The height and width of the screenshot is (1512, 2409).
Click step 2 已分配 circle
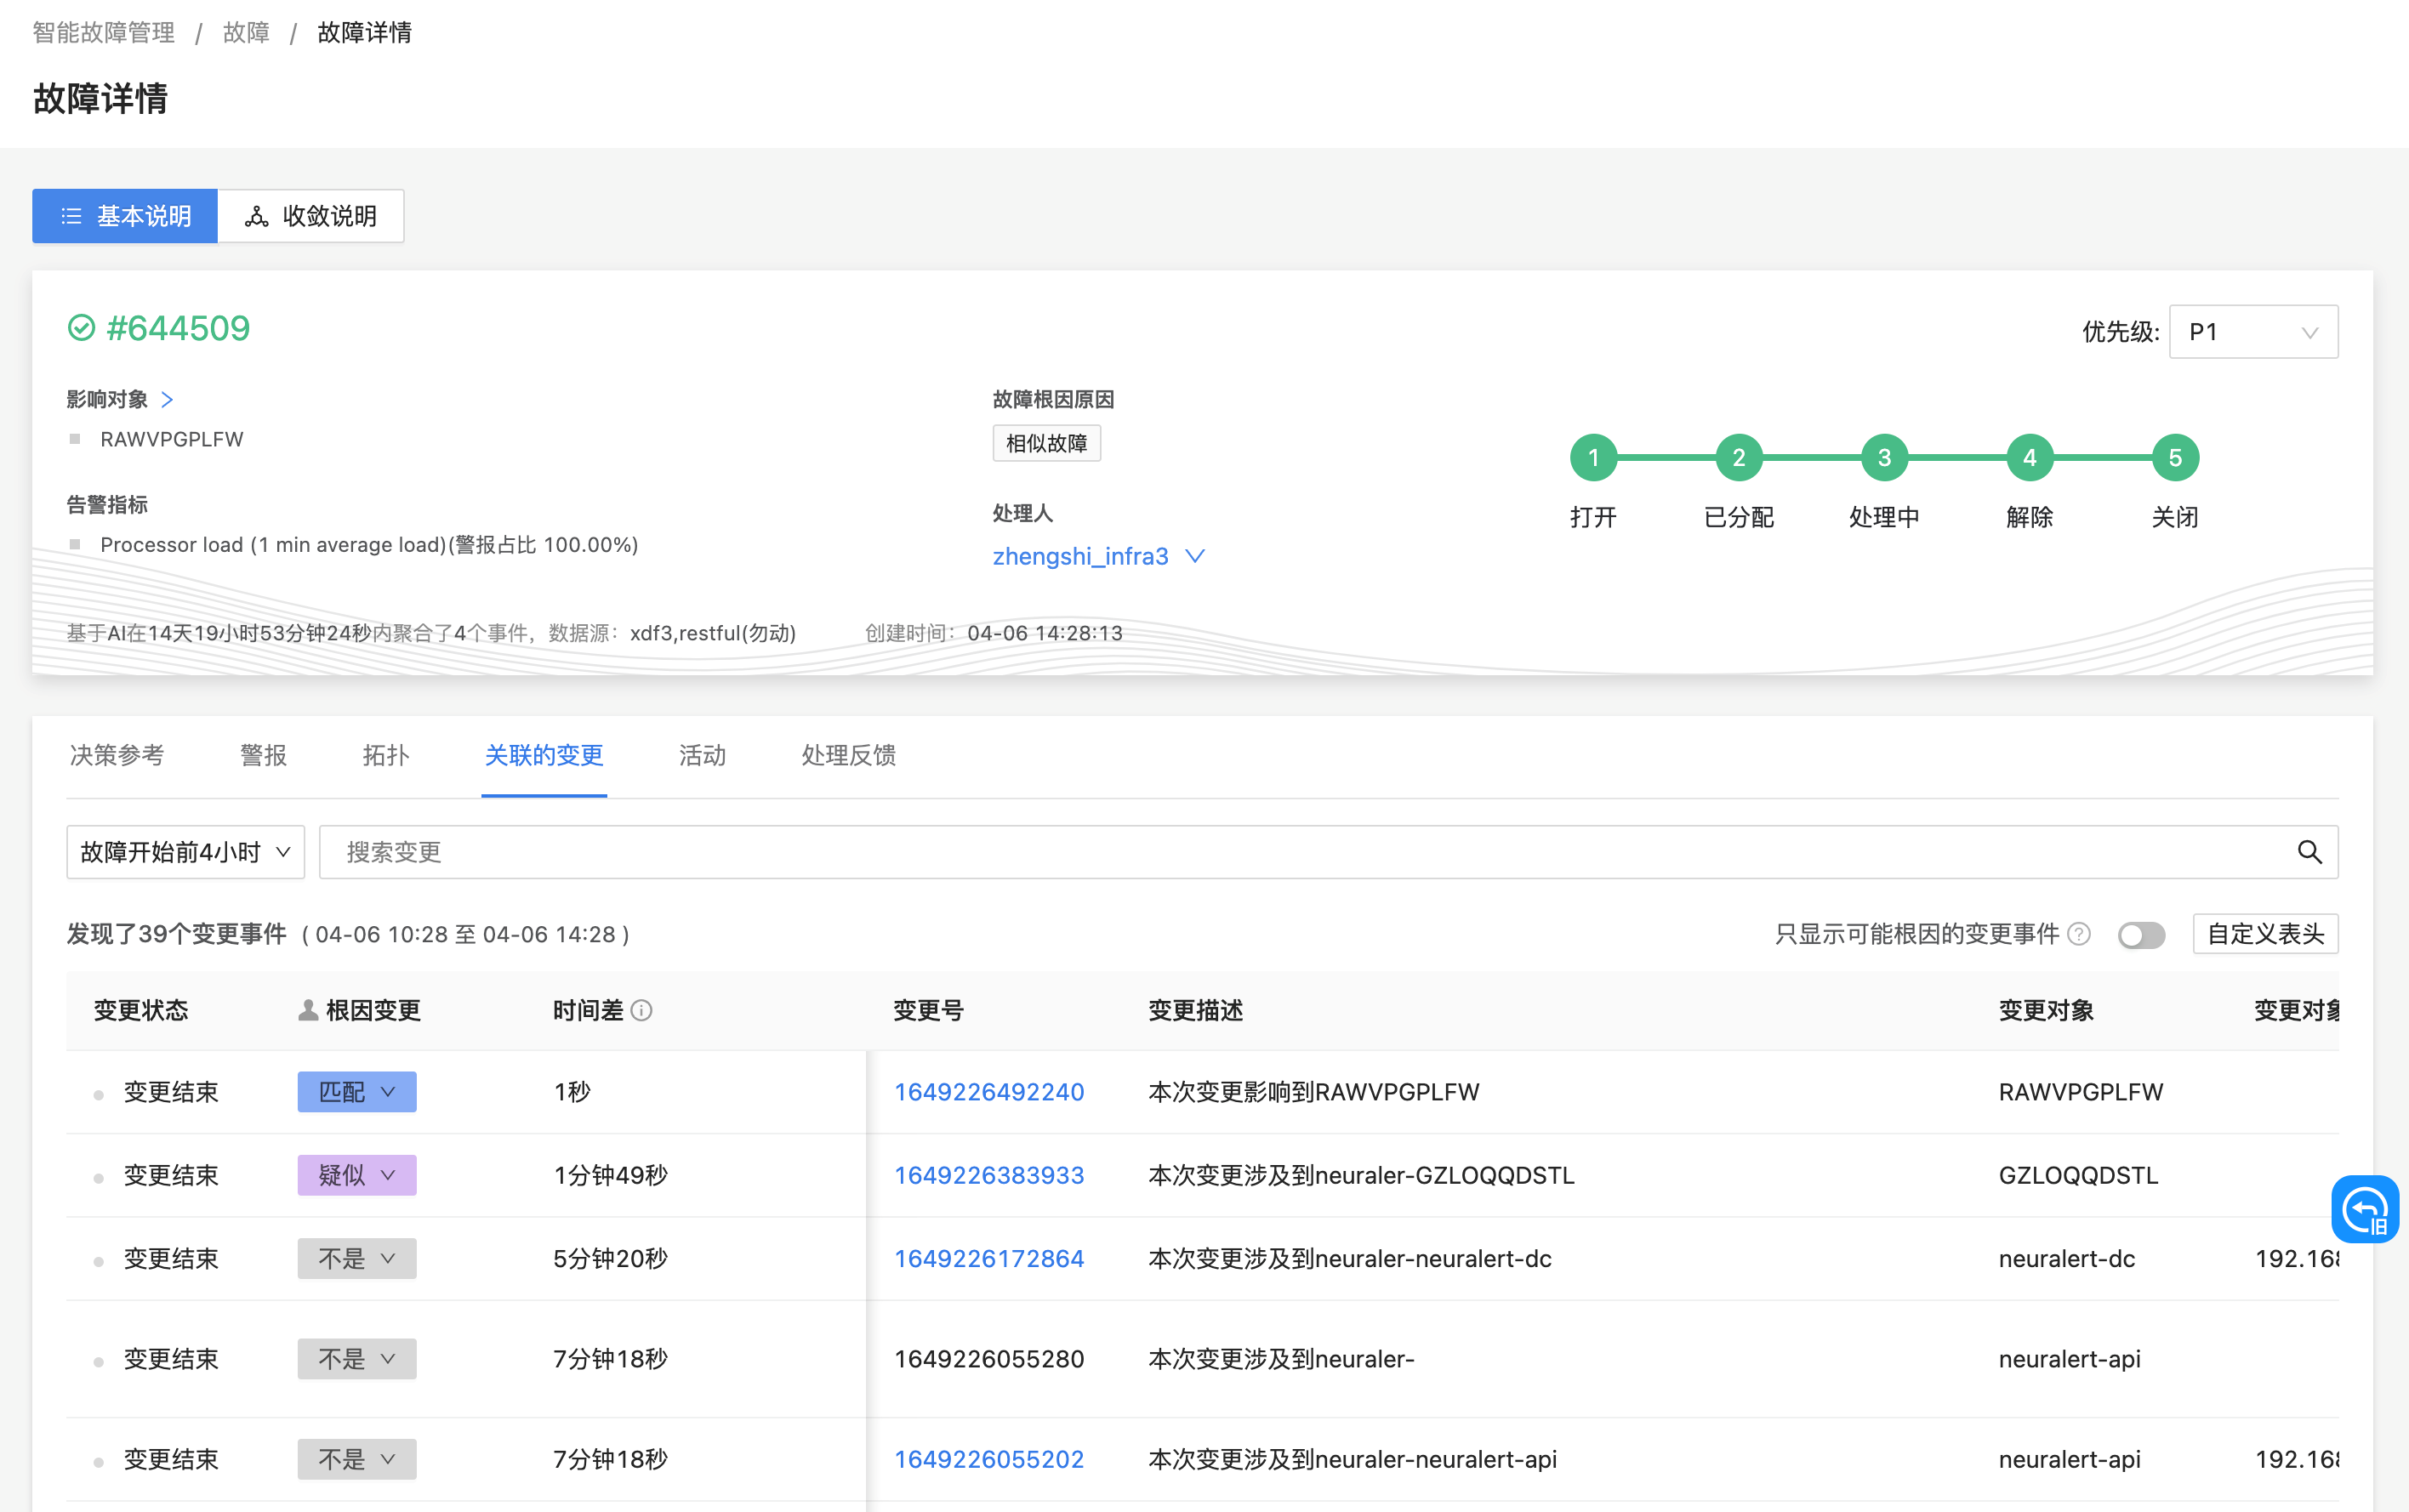[x=1739, y=458]
